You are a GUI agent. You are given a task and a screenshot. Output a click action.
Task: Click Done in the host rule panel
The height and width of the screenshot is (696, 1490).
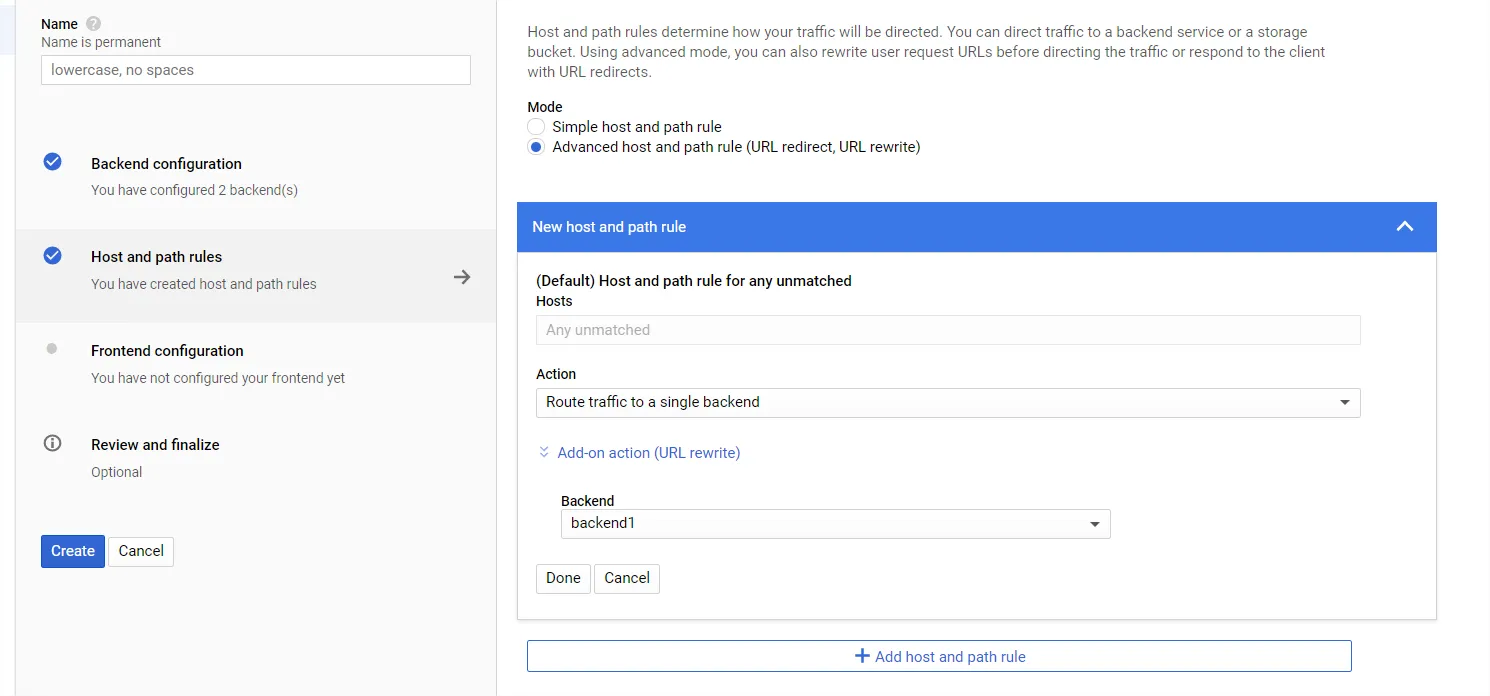[563, 578]
